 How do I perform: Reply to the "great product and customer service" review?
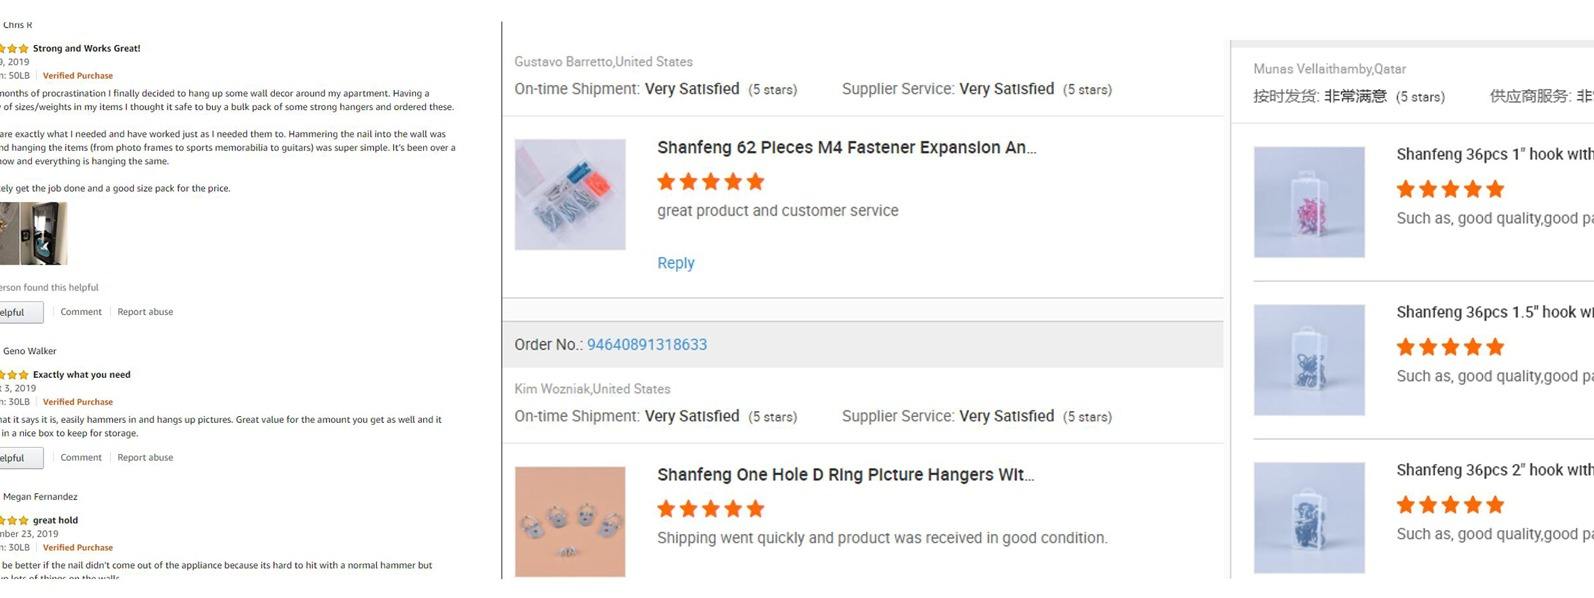(675, 263)
